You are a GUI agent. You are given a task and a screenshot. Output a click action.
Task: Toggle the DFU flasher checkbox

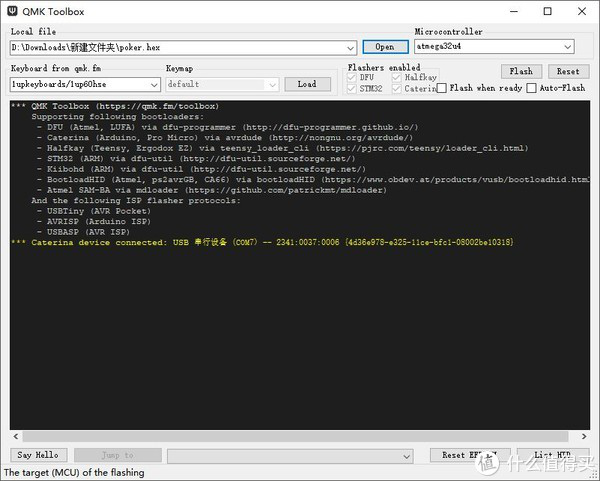(351, 78)
